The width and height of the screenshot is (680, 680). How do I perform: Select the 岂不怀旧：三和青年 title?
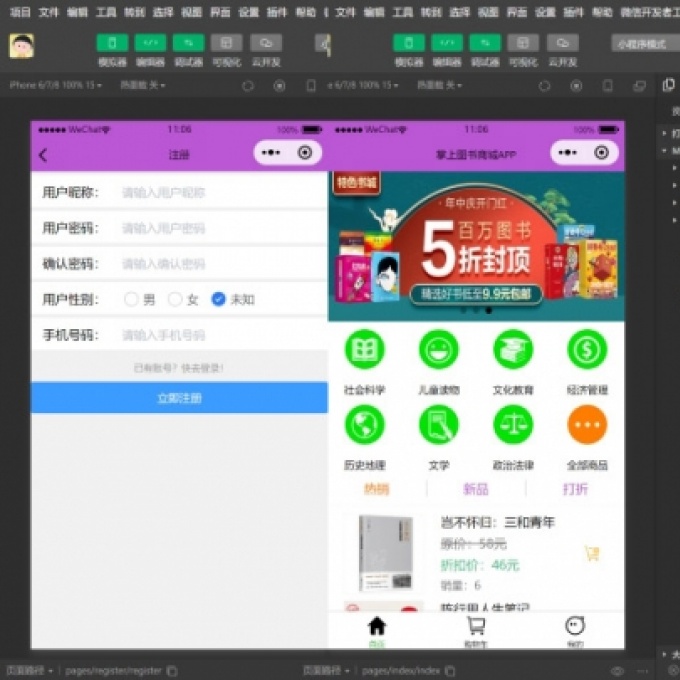coord(497,523)
